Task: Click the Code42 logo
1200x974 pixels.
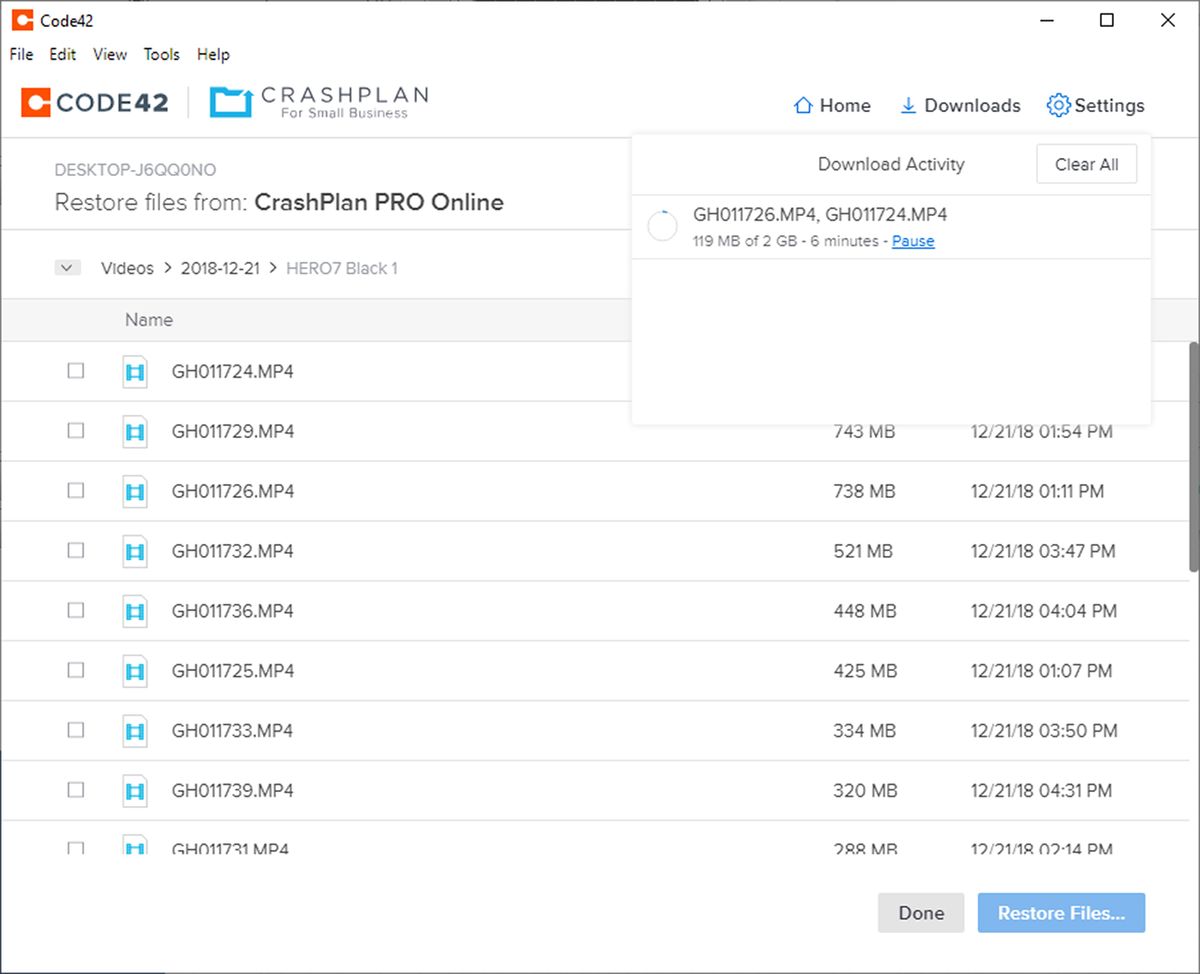Action: 93,102
